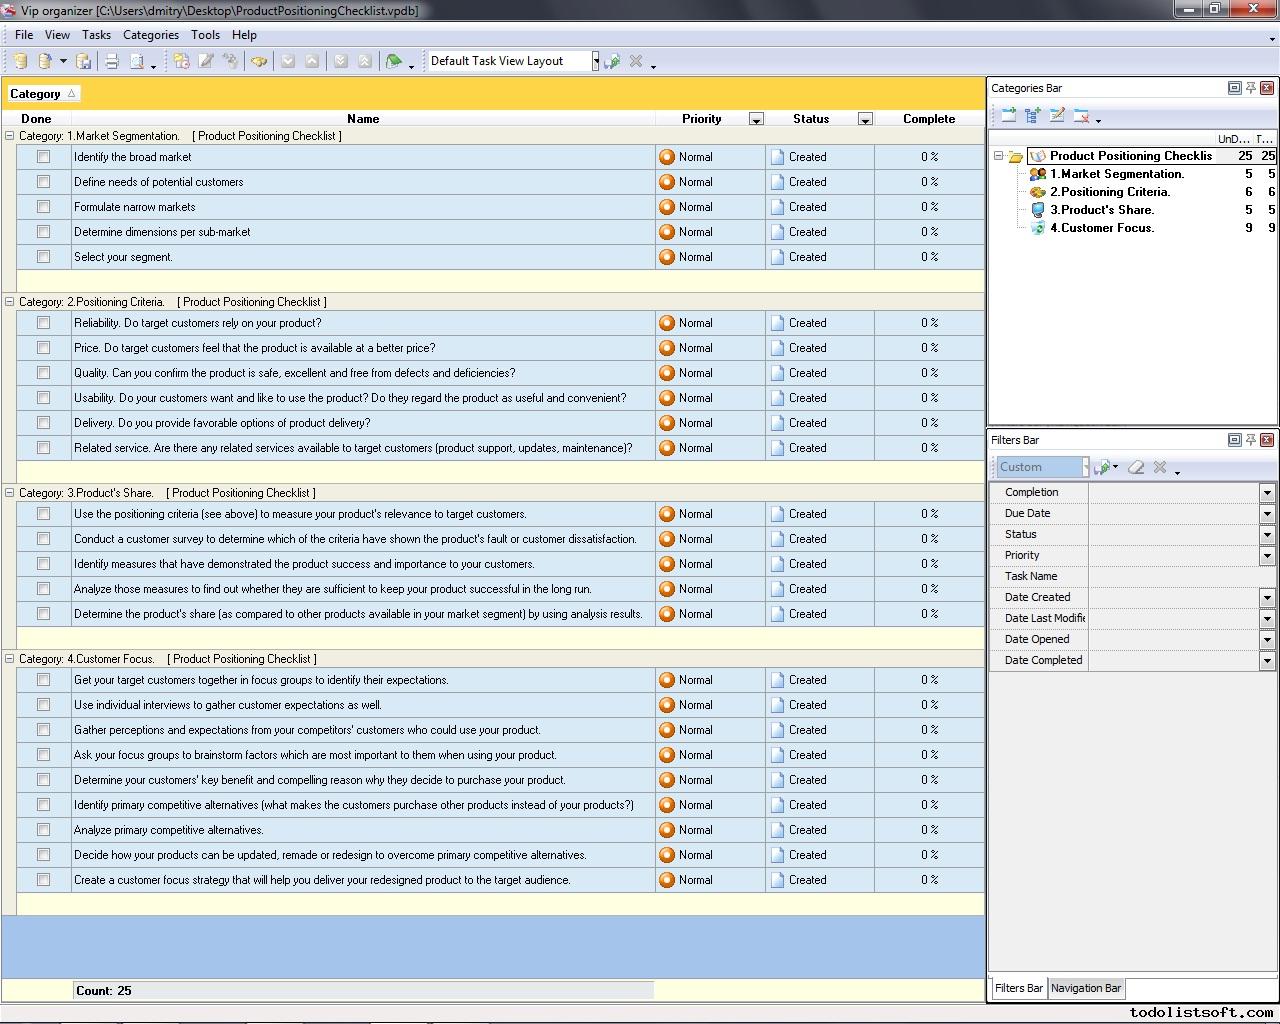The width and height of the screenshot is (1280, 1024).
Task: Click the eraser clear filter icon
Action: tap(1136, 467)
